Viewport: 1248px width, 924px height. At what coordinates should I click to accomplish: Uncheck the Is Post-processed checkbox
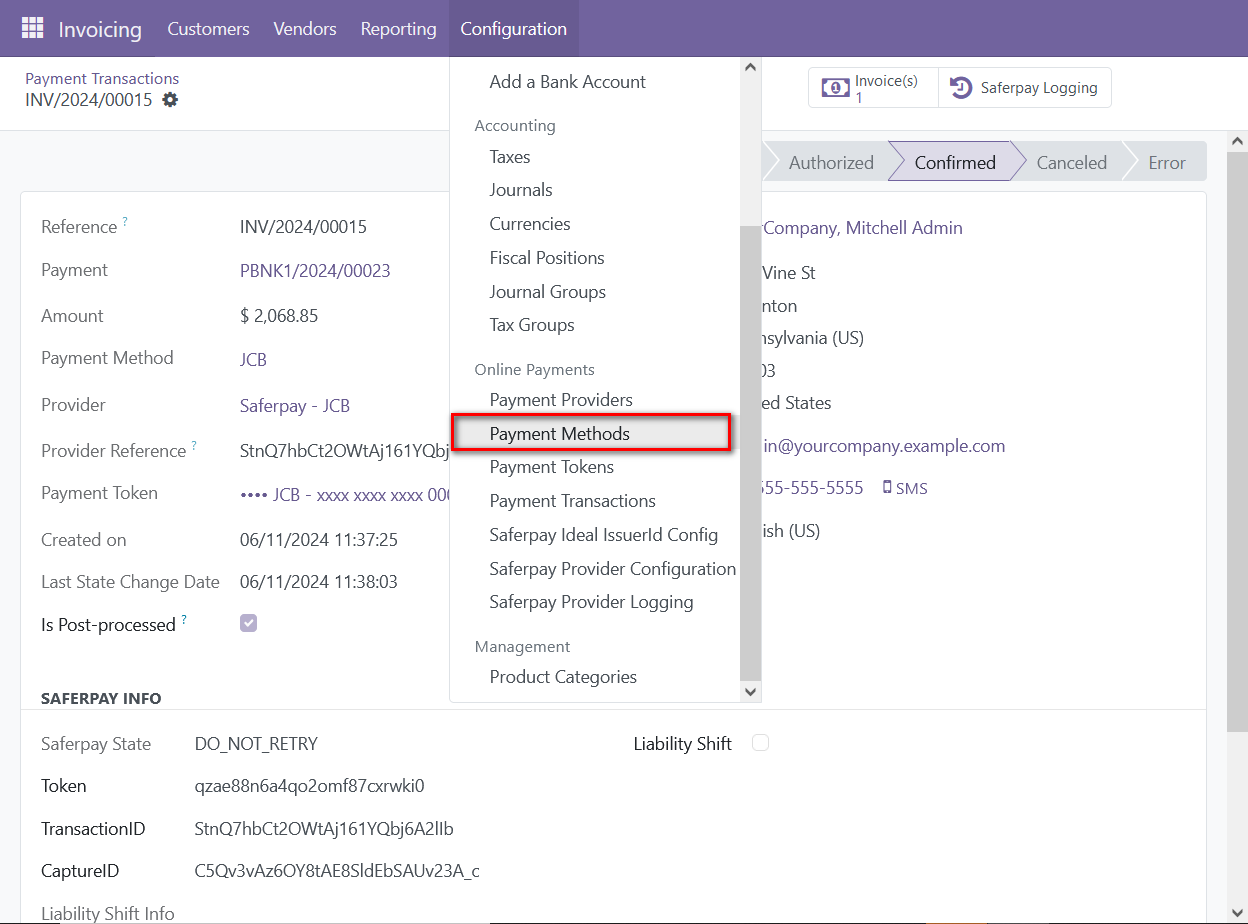coord(248,623)
